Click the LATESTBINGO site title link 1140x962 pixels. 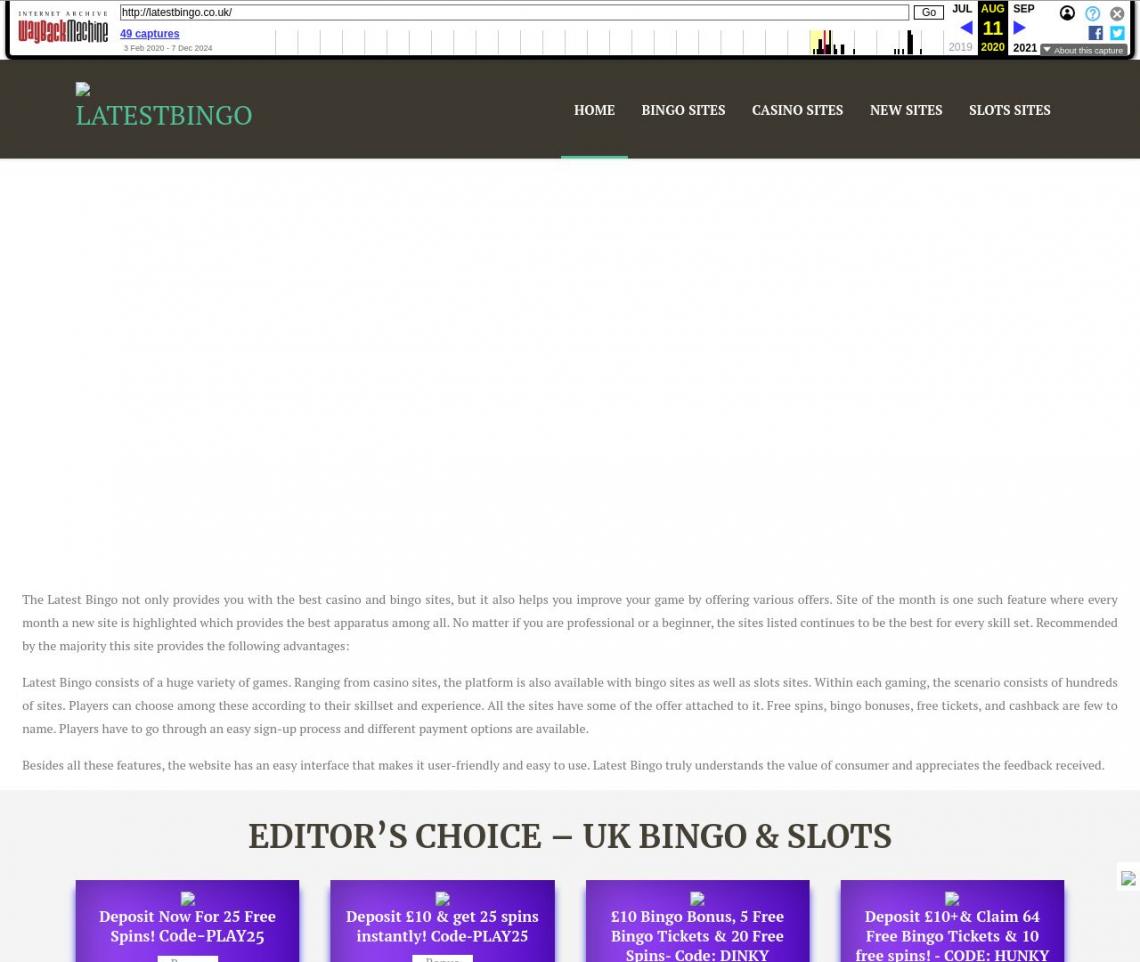[164, 116]
